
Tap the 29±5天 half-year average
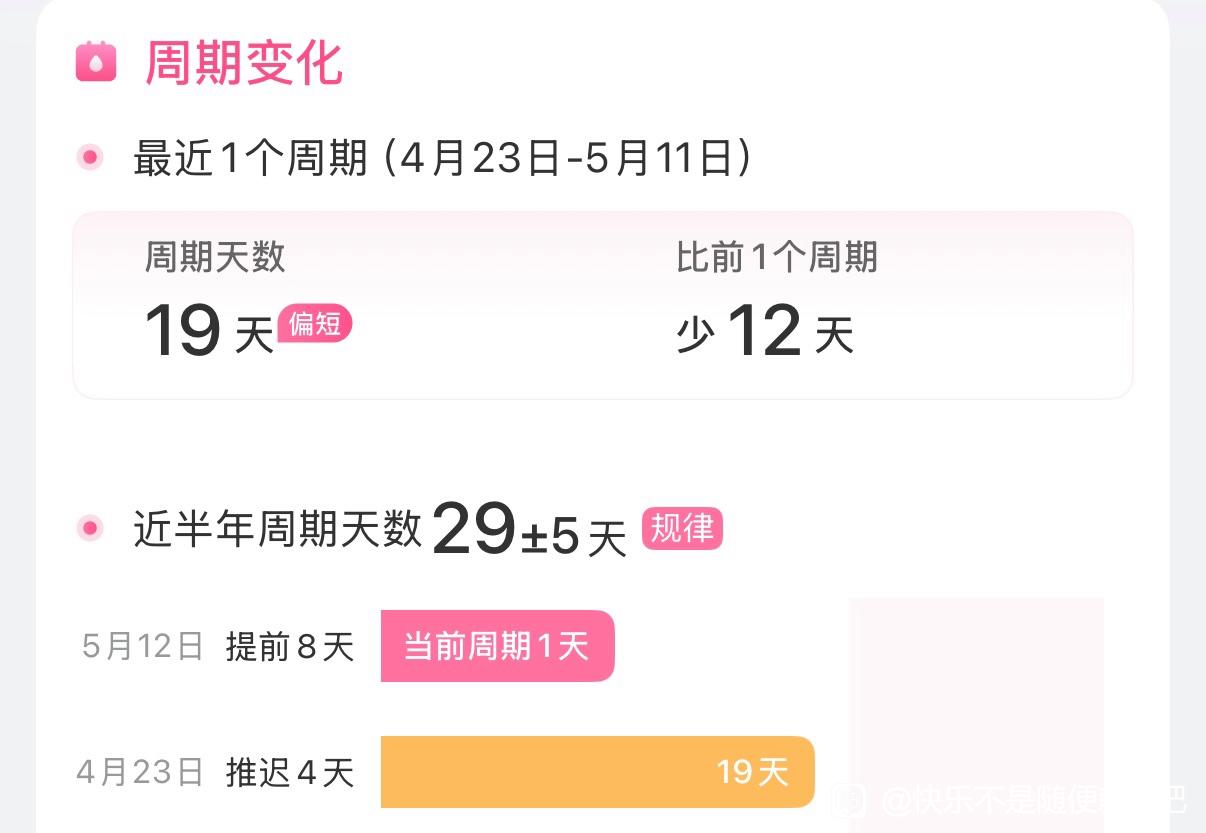tap(529, 531)
